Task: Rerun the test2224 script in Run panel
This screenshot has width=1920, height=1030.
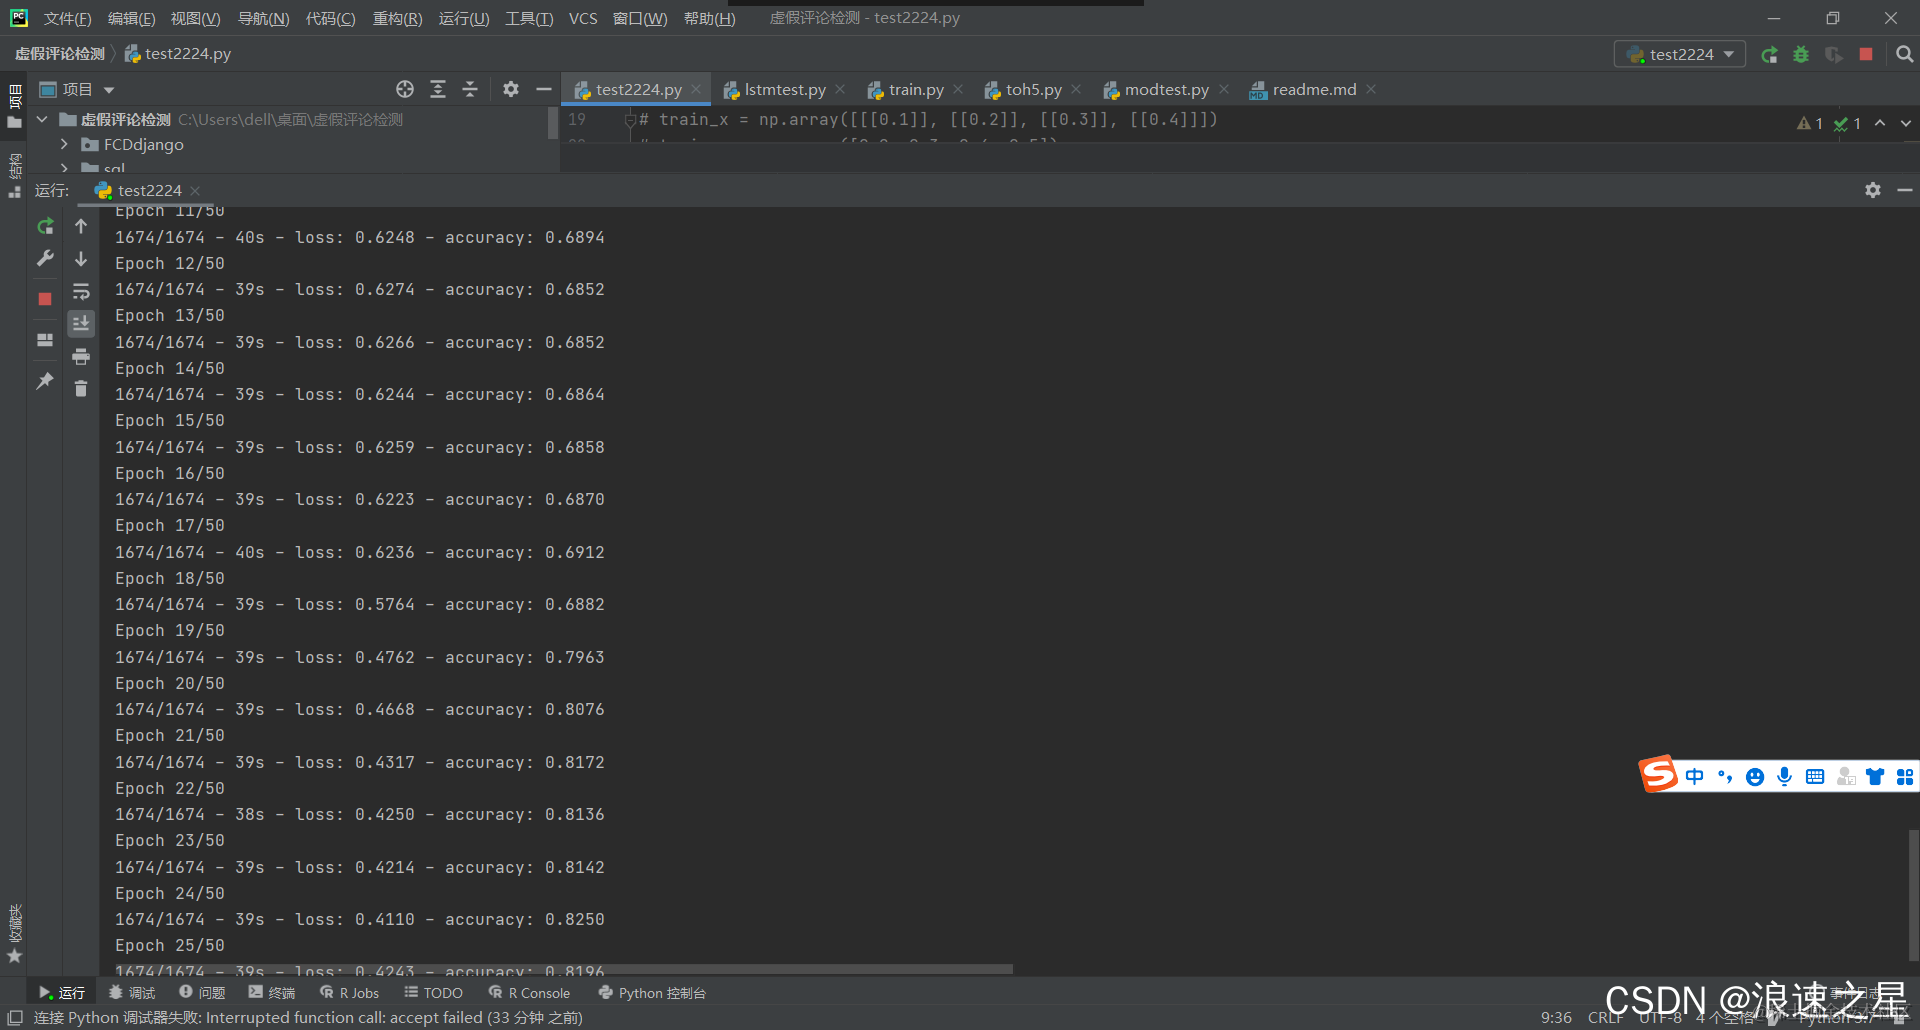Action: (45, 227)
